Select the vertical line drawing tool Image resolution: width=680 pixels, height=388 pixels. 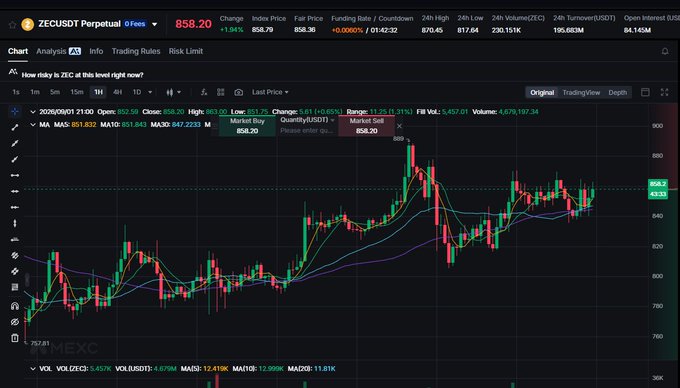pyautogui.click(x=15, y=223)
